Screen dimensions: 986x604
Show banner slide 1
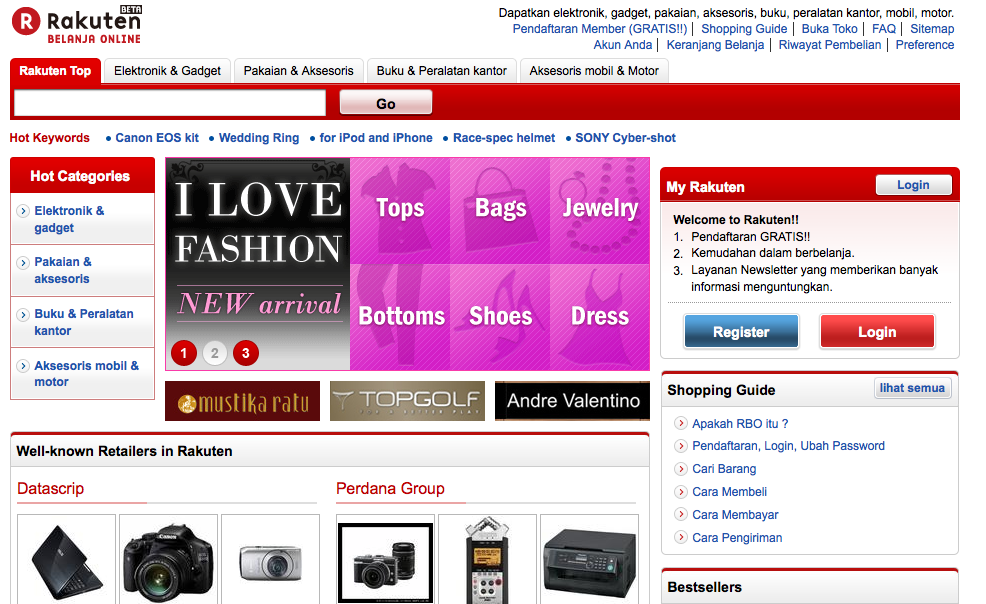coord(184,353)
